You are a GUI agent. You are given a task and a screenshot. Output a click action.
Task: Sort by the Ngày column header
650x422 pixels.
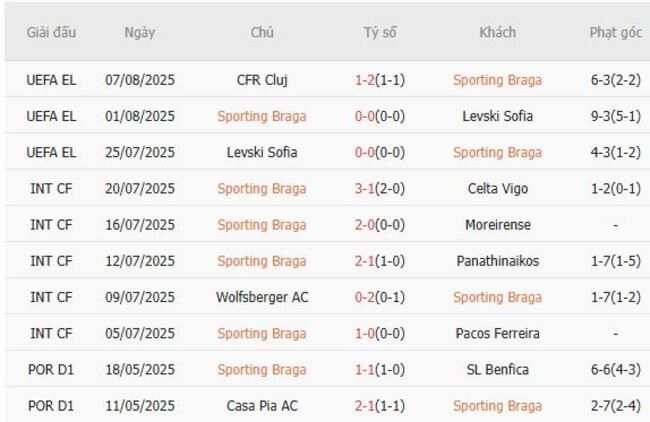click(x=139, y=32)
